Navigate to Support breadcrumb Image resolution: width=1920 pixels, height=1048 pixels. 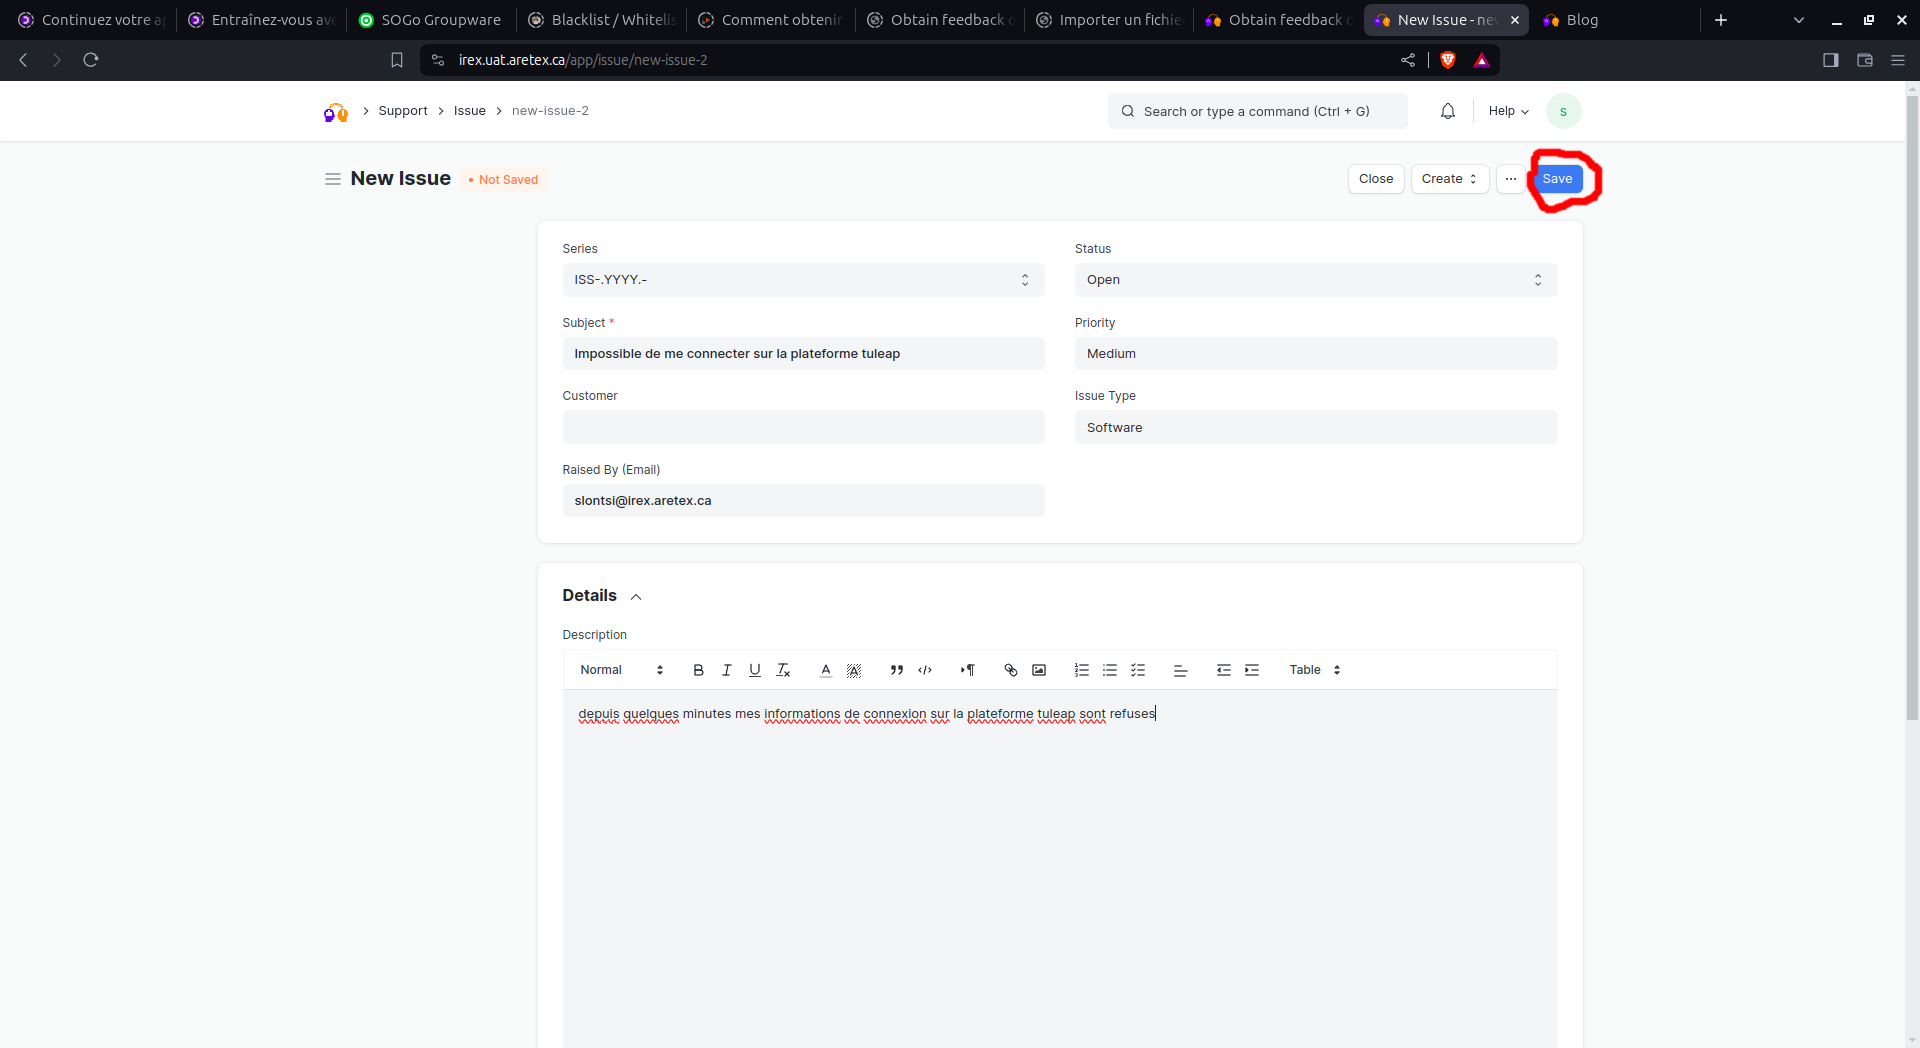[403, 111]
